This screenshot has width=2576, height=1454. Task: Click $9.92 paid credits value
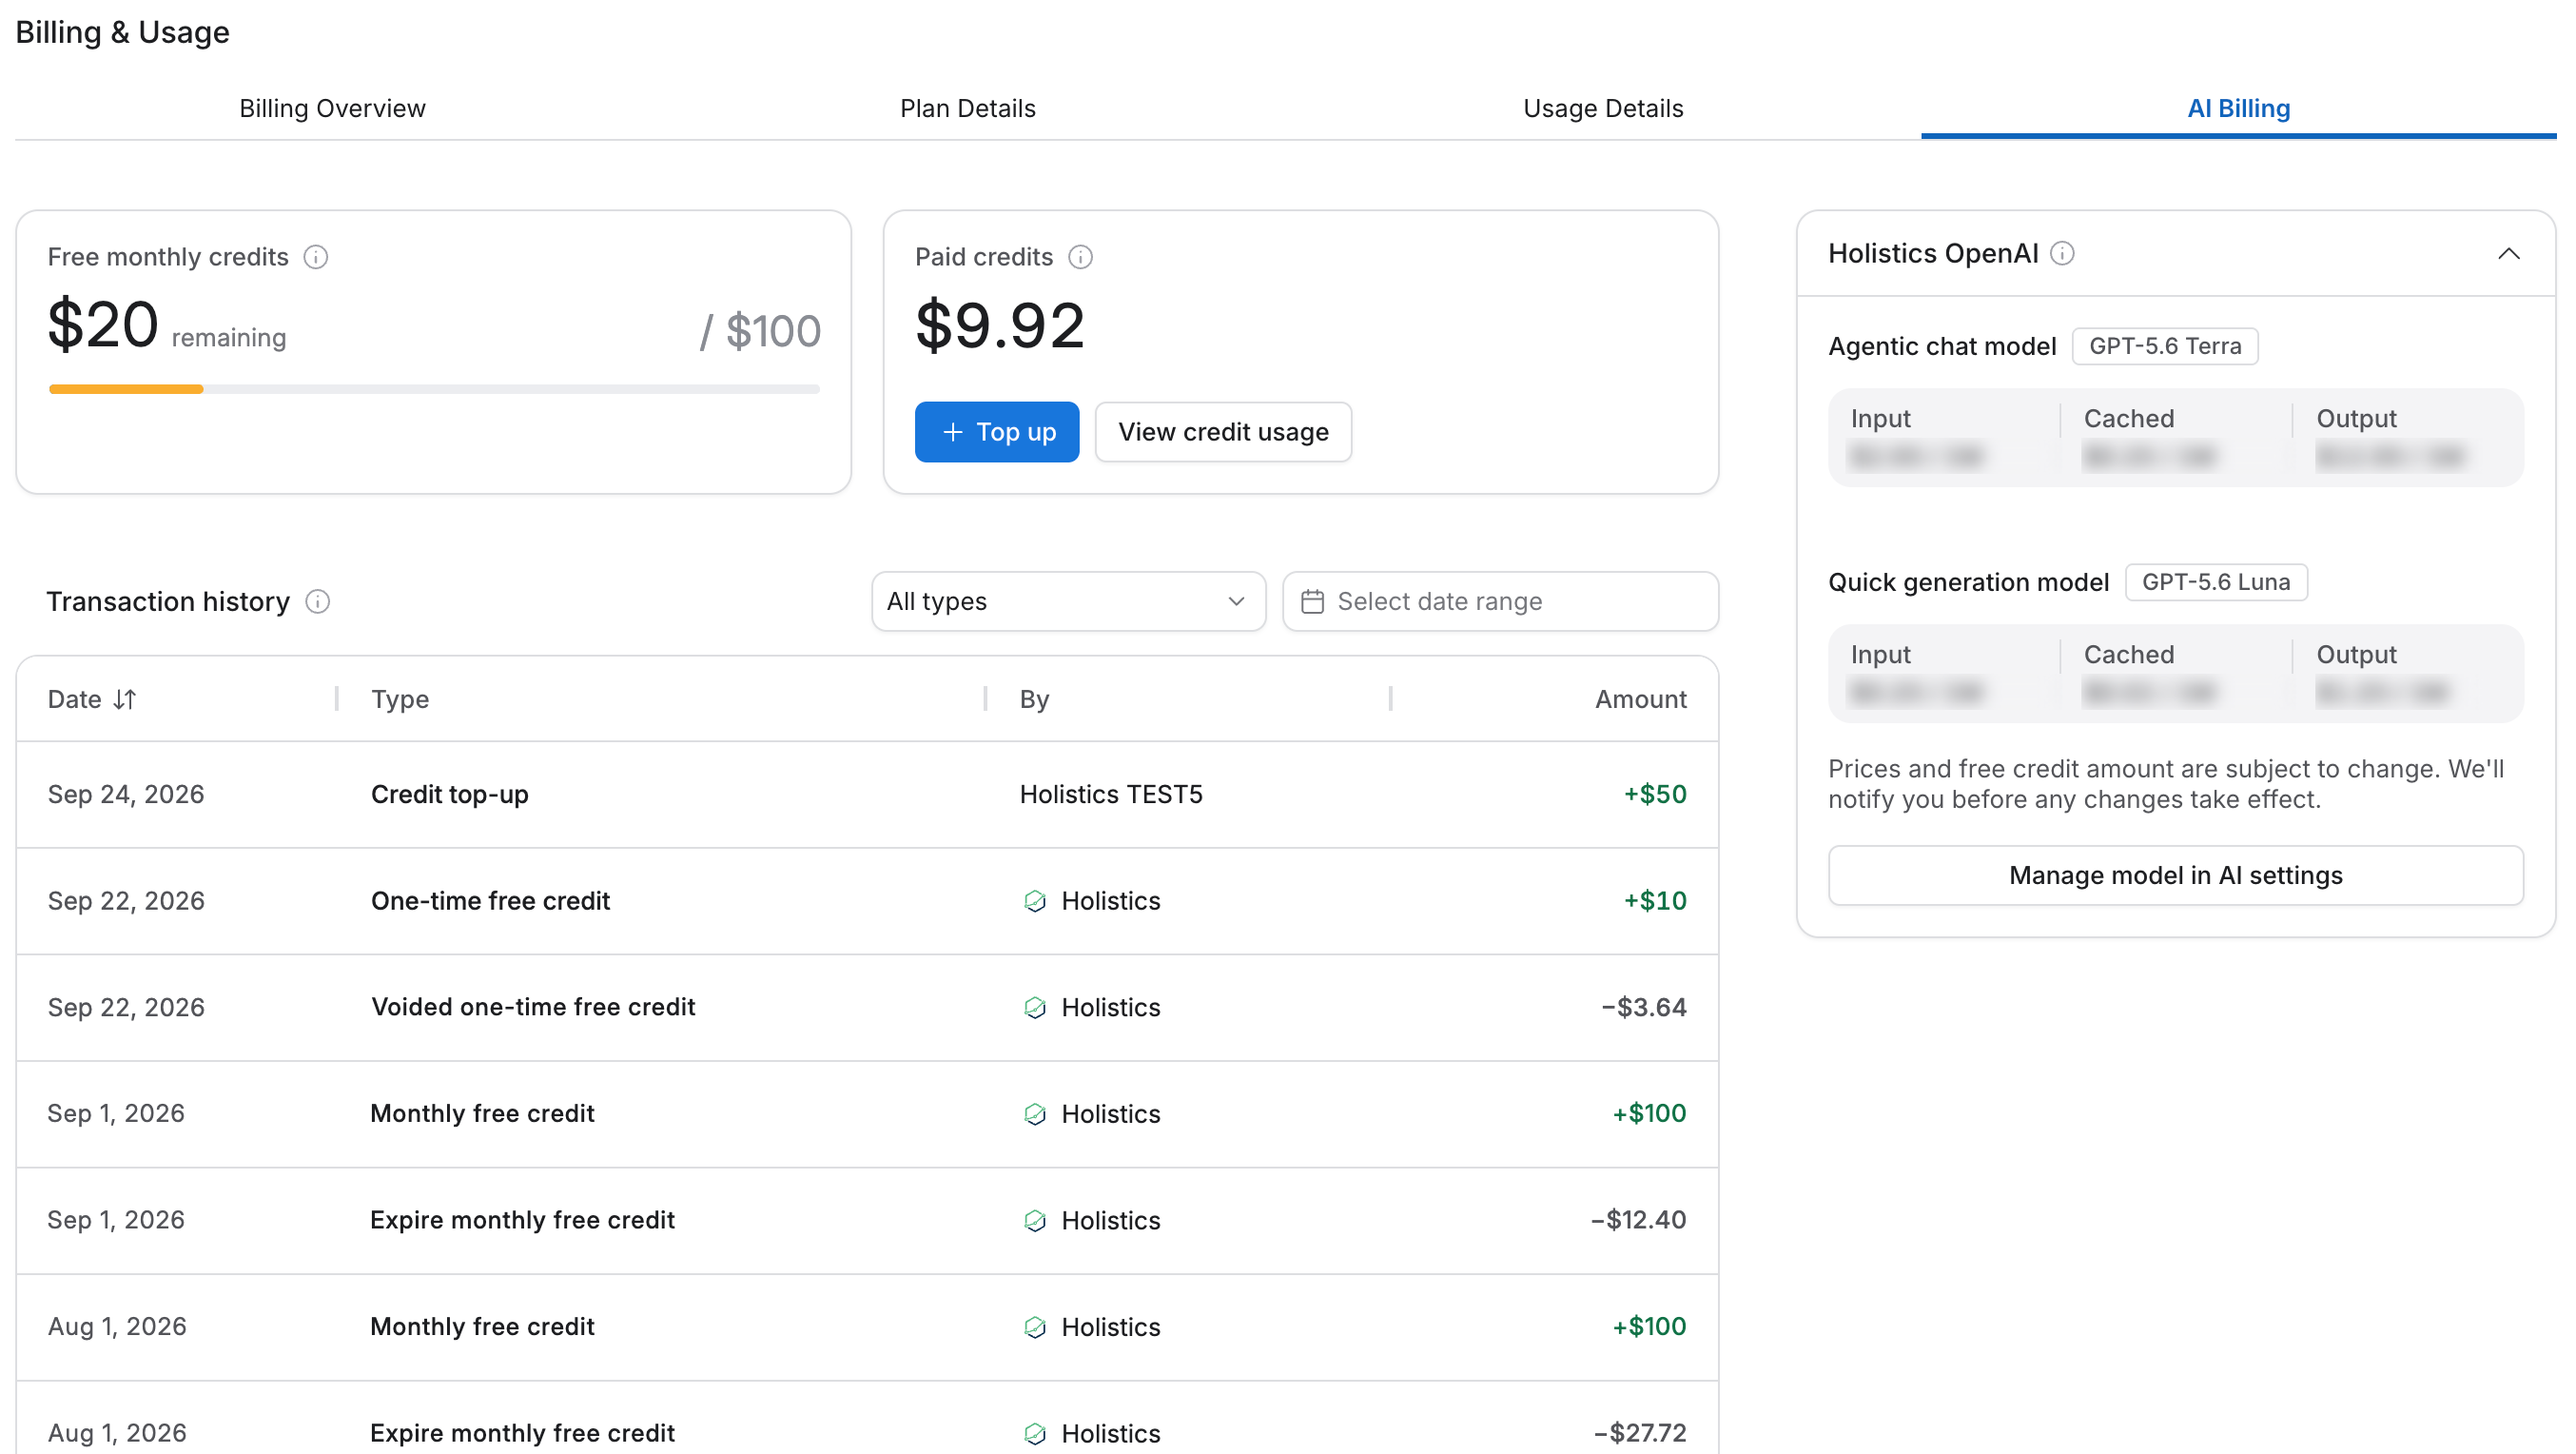point(1000,325)
